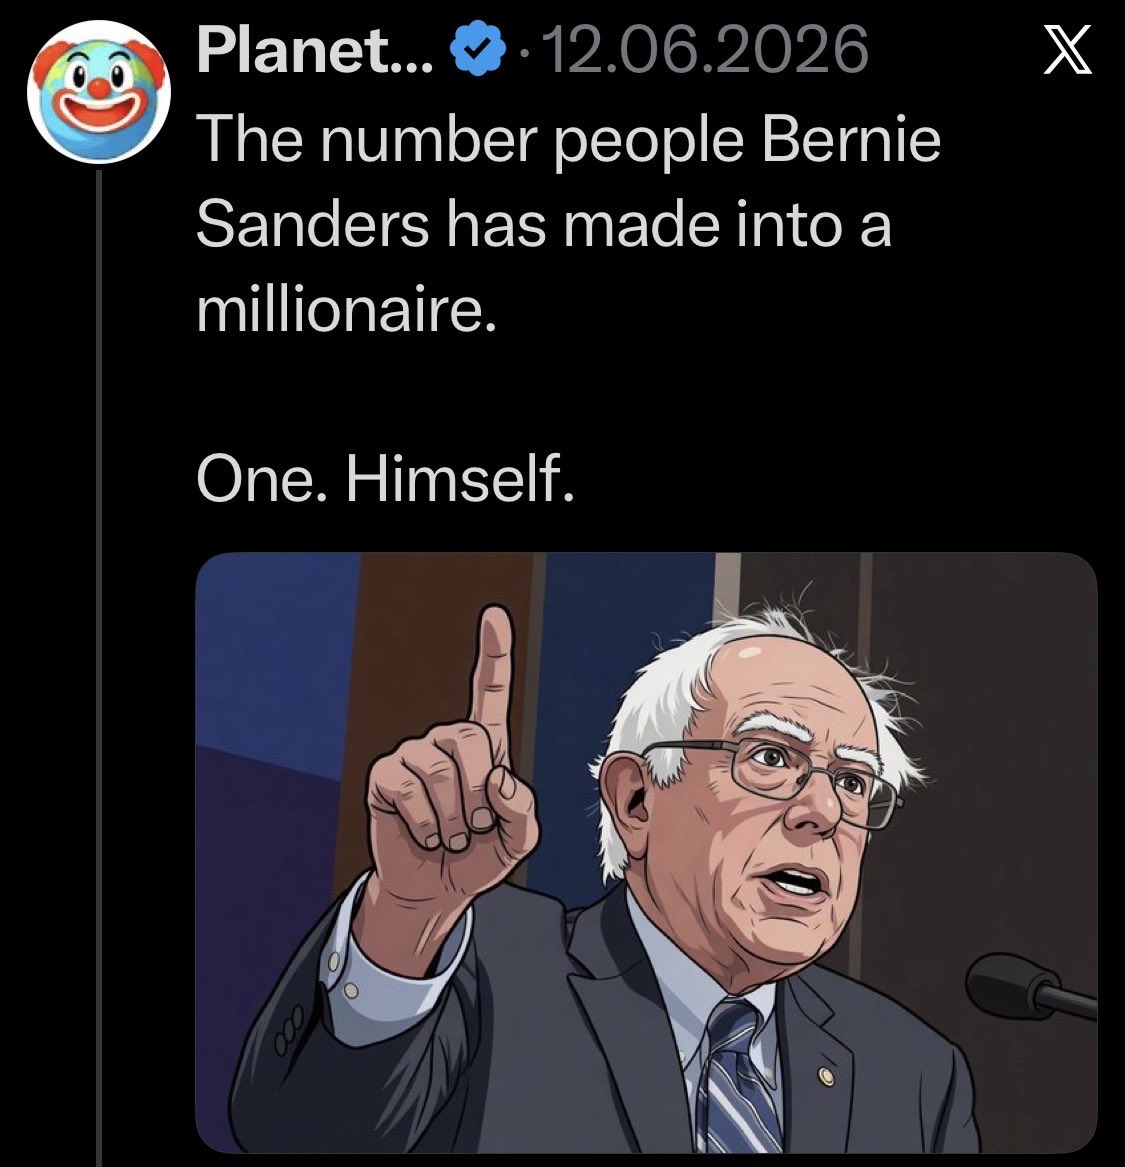
Task: Click the 'One. Himself.' line
Action: coord(385,479)
